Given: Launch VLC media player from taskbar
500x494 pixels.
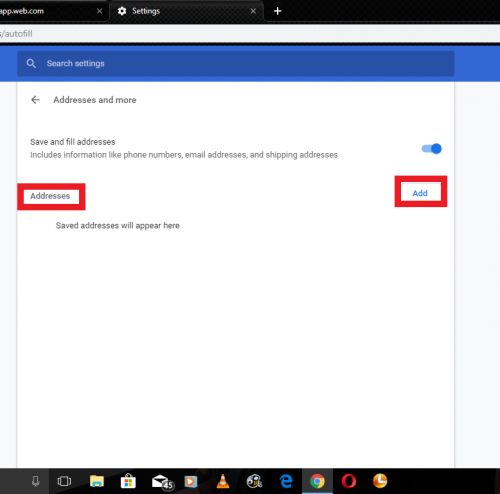Looking at the screenshot, I should 223,481.
